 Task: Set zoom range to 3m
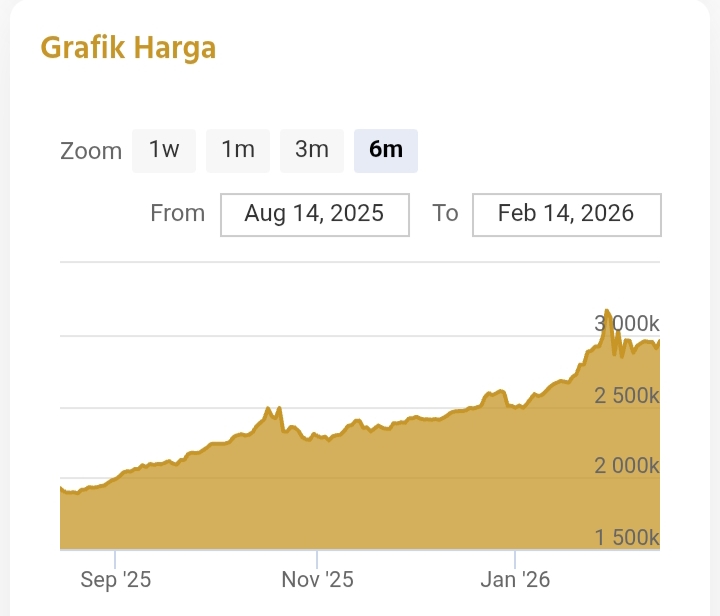[312, 151]
